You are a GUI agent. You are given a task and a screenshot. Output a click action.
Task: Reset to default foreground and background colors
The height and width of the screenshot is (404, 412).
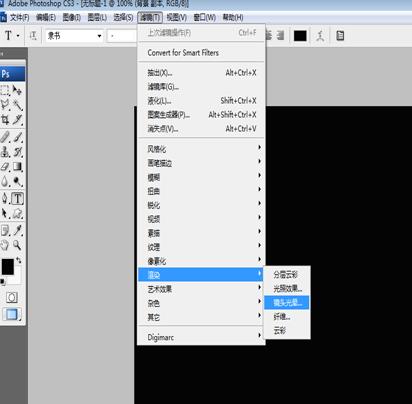(3, 282)
